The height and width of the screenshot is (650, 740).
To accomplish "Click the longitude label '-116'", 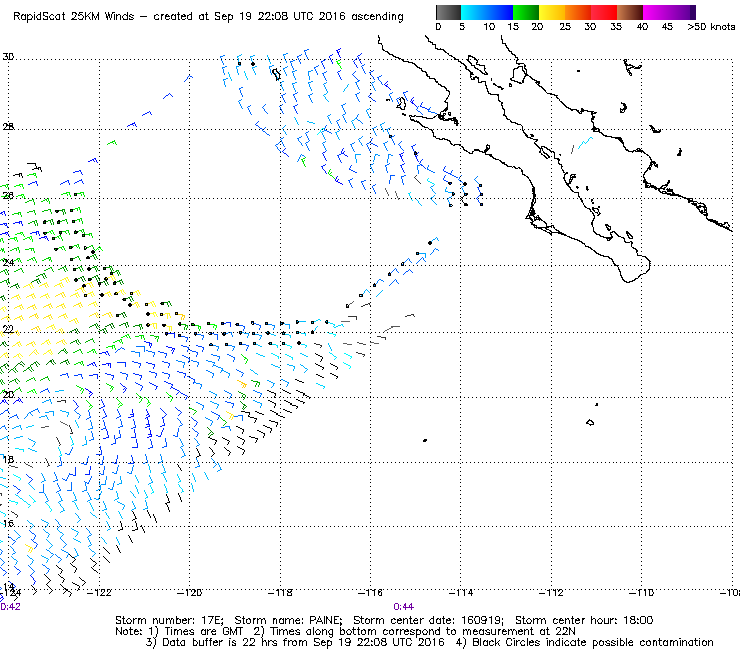I will [x=370, y=593].
